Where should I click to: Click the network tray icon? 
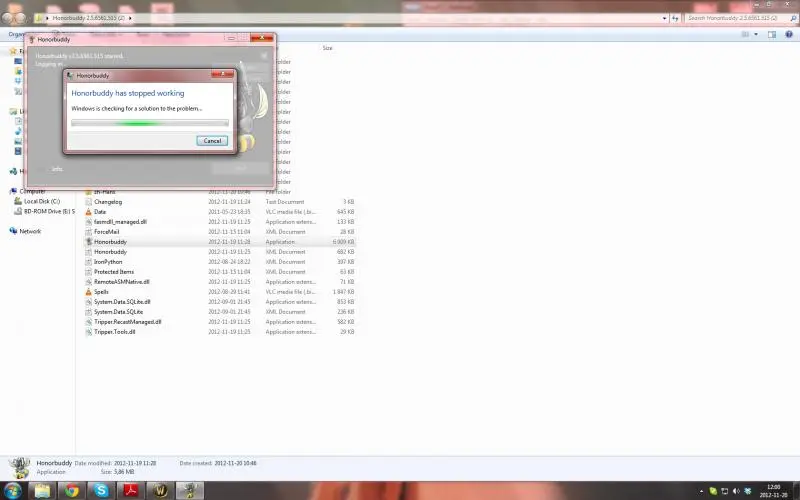[x=724, y=491]
